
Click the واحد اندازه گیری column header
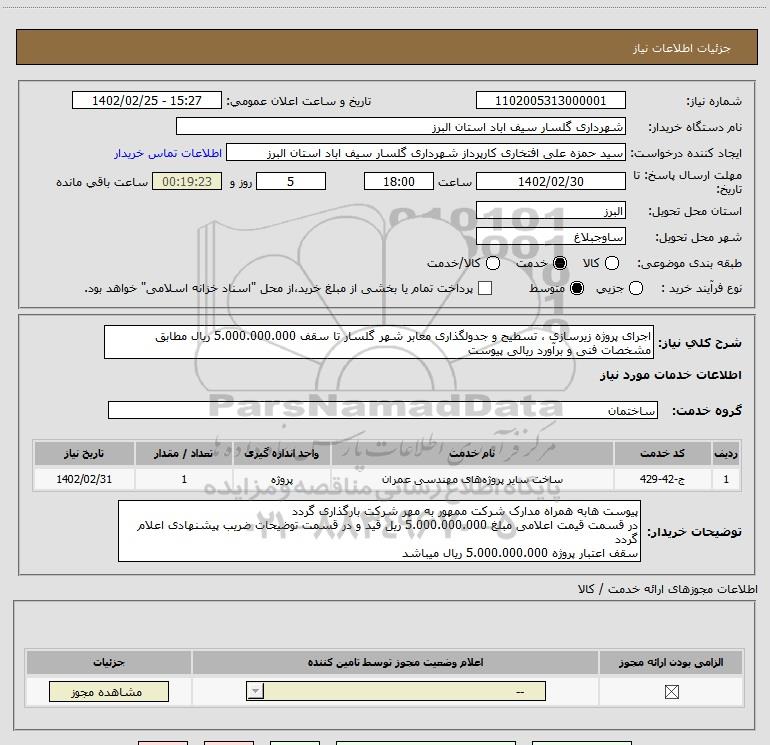[x=282, y=453]
